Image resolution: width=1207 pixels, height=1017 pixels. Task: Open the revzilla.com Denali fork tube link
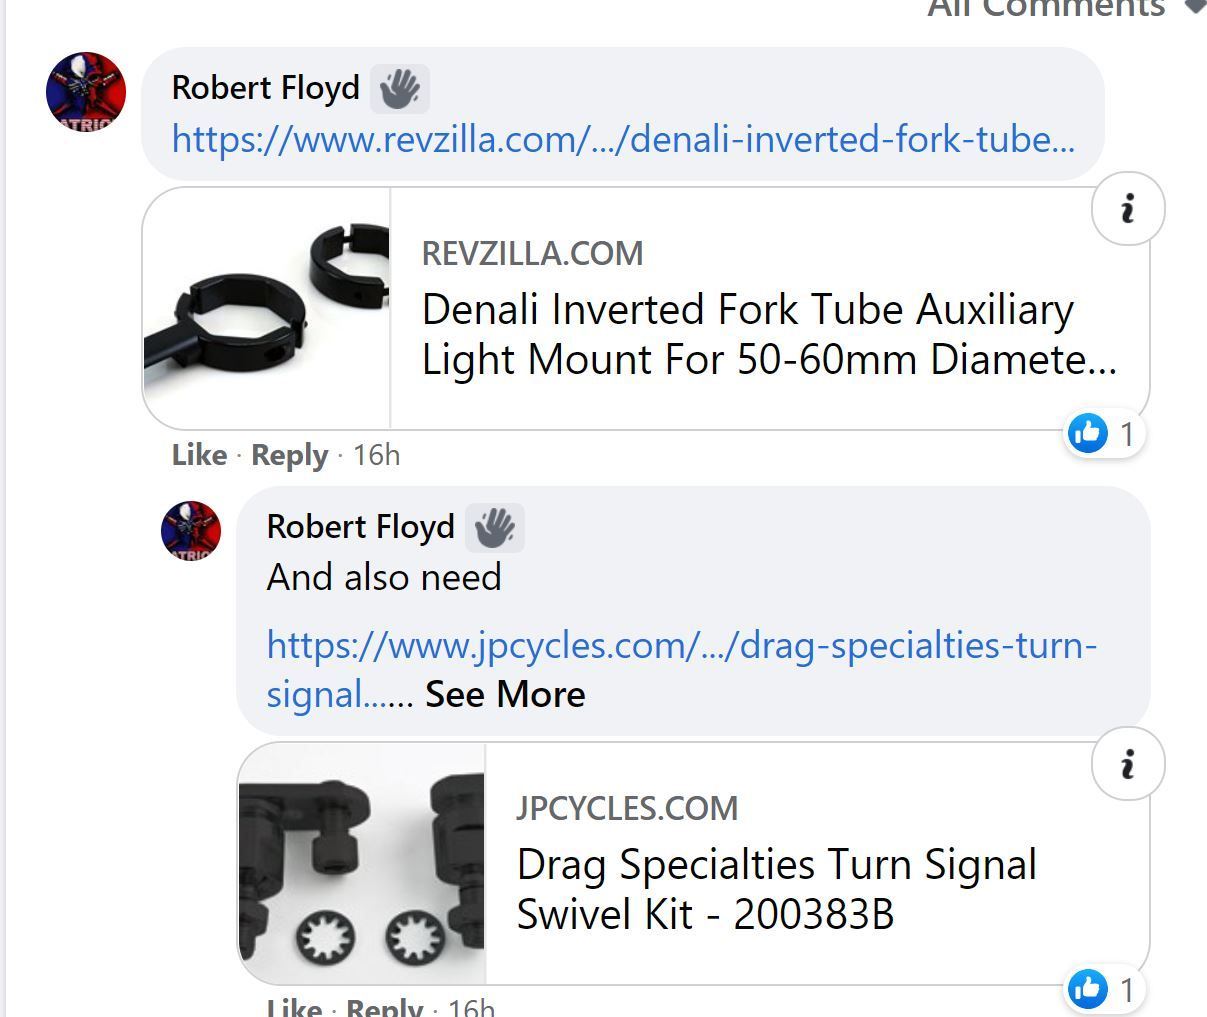pos(623,138)
